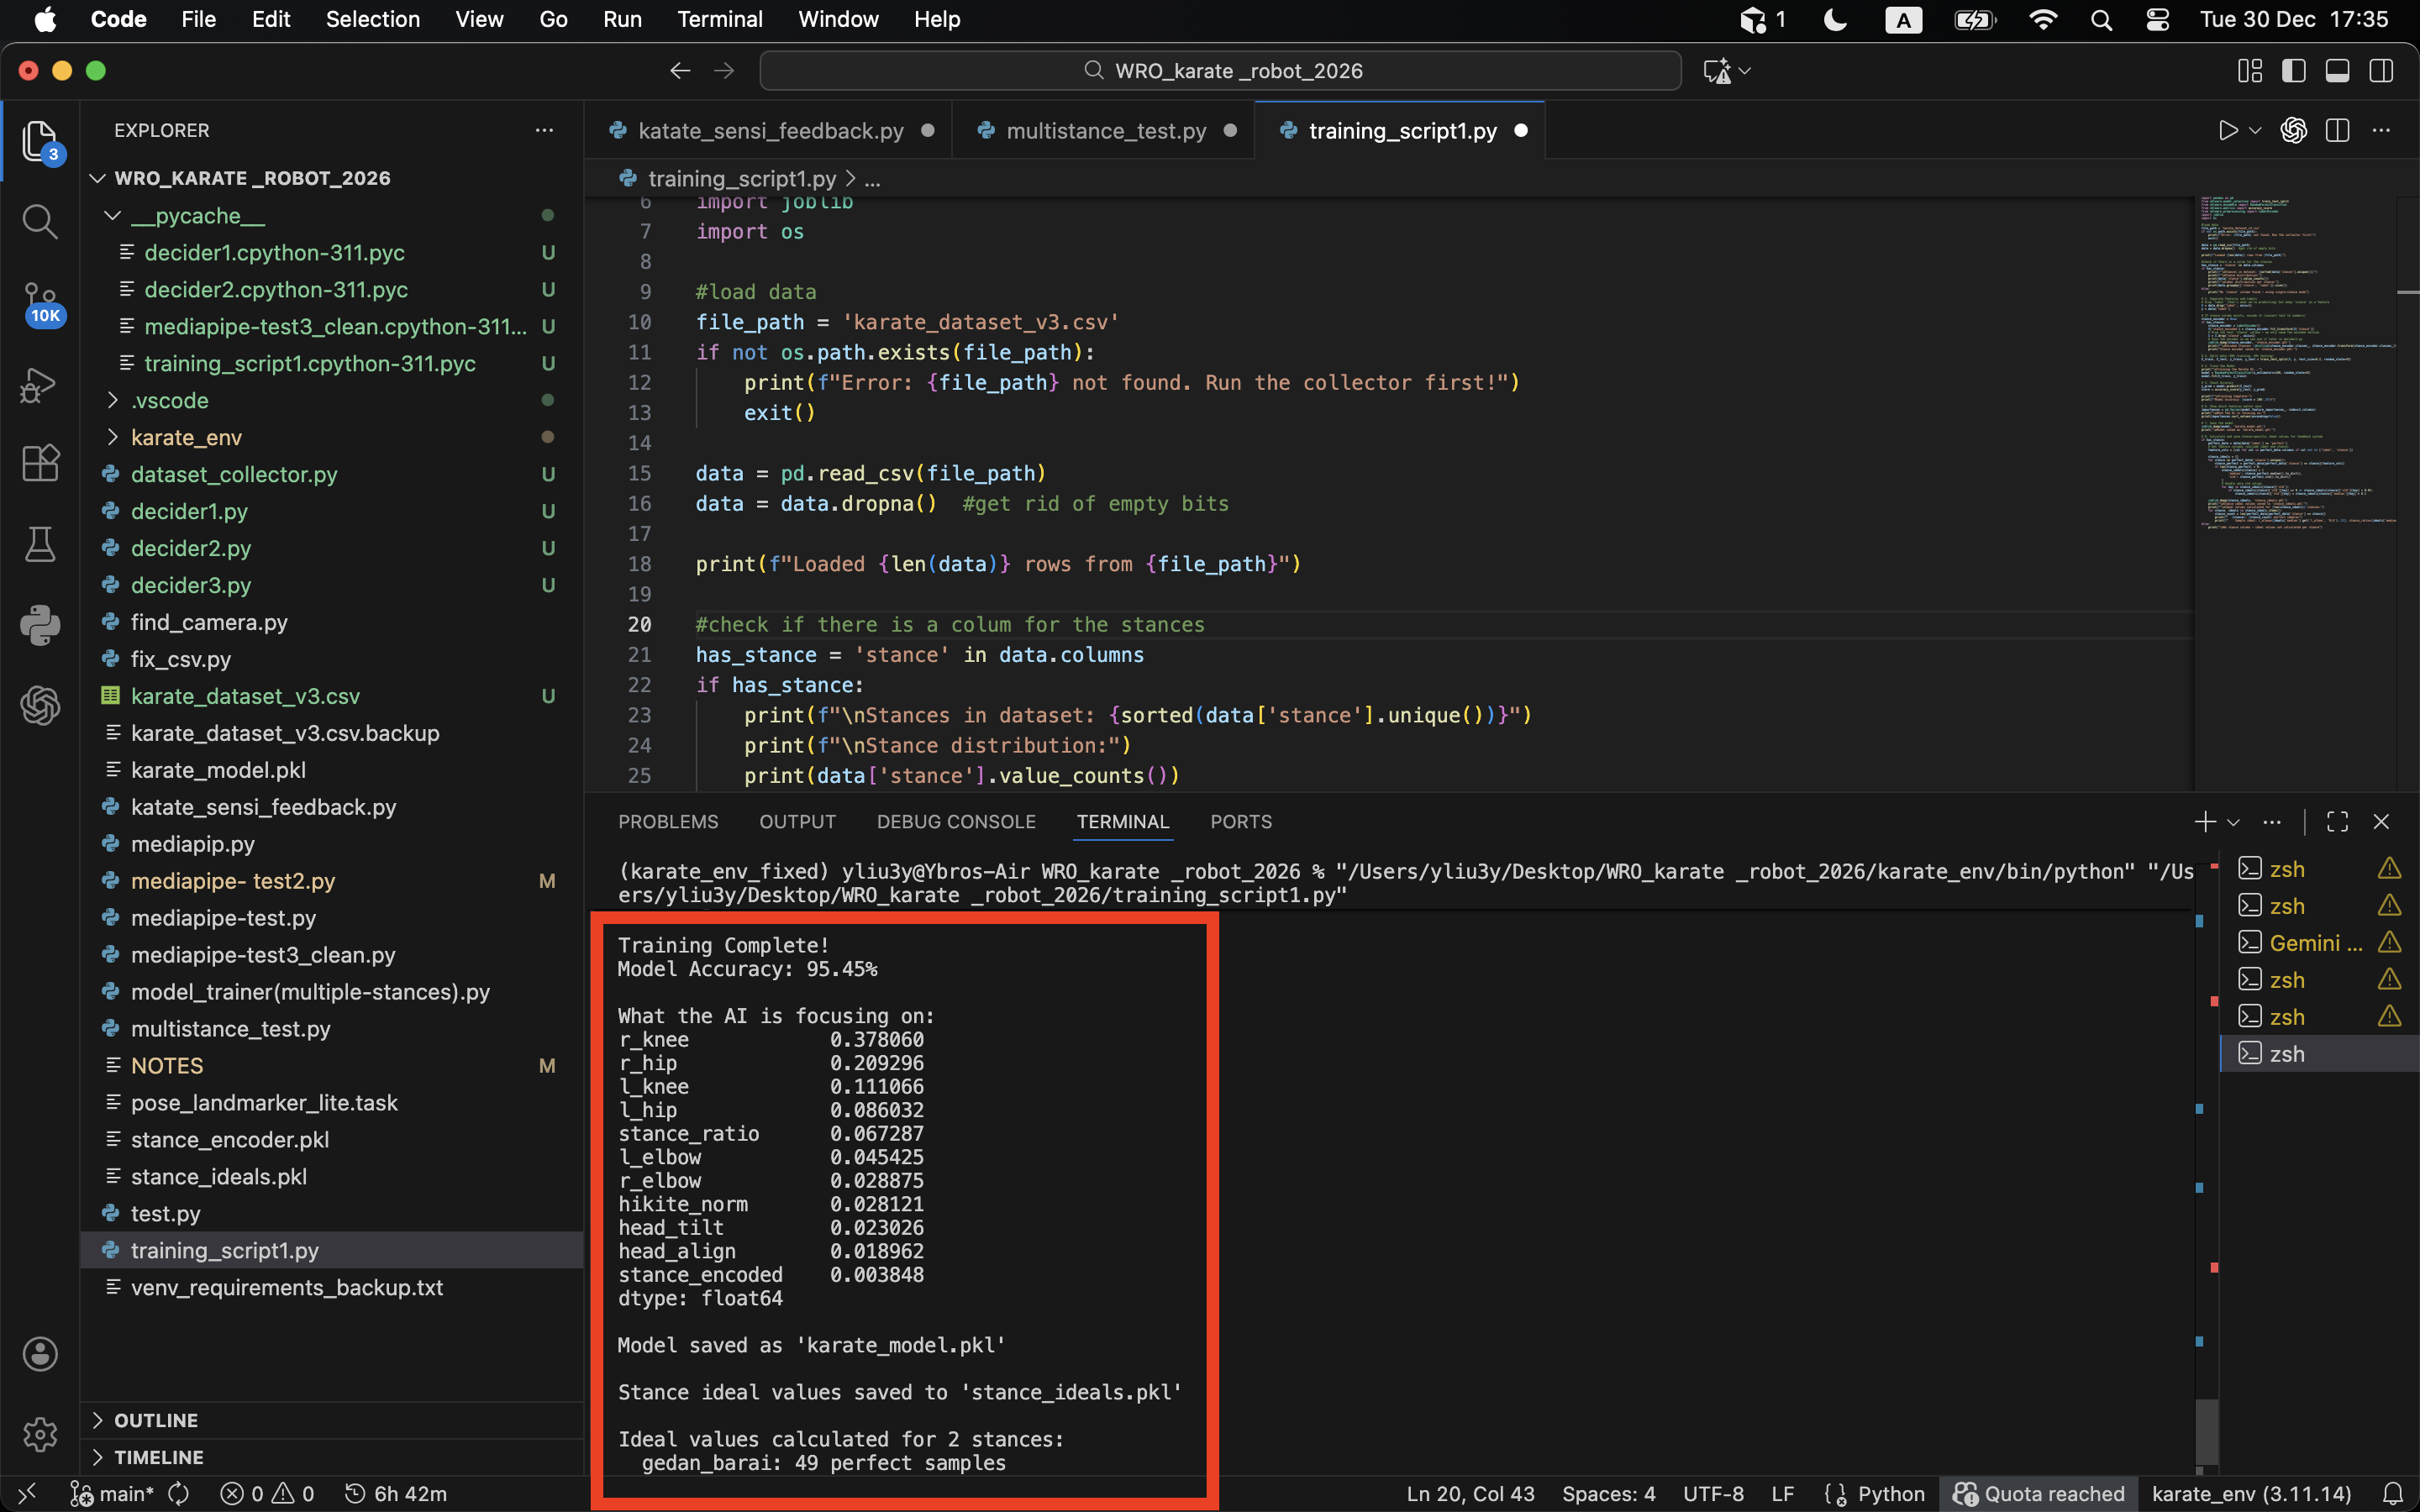The width and height of the screenshot is (2420, 1512).
Task: Open the new terminal launch profile dropdown
Action: [x=2233, y=822]
